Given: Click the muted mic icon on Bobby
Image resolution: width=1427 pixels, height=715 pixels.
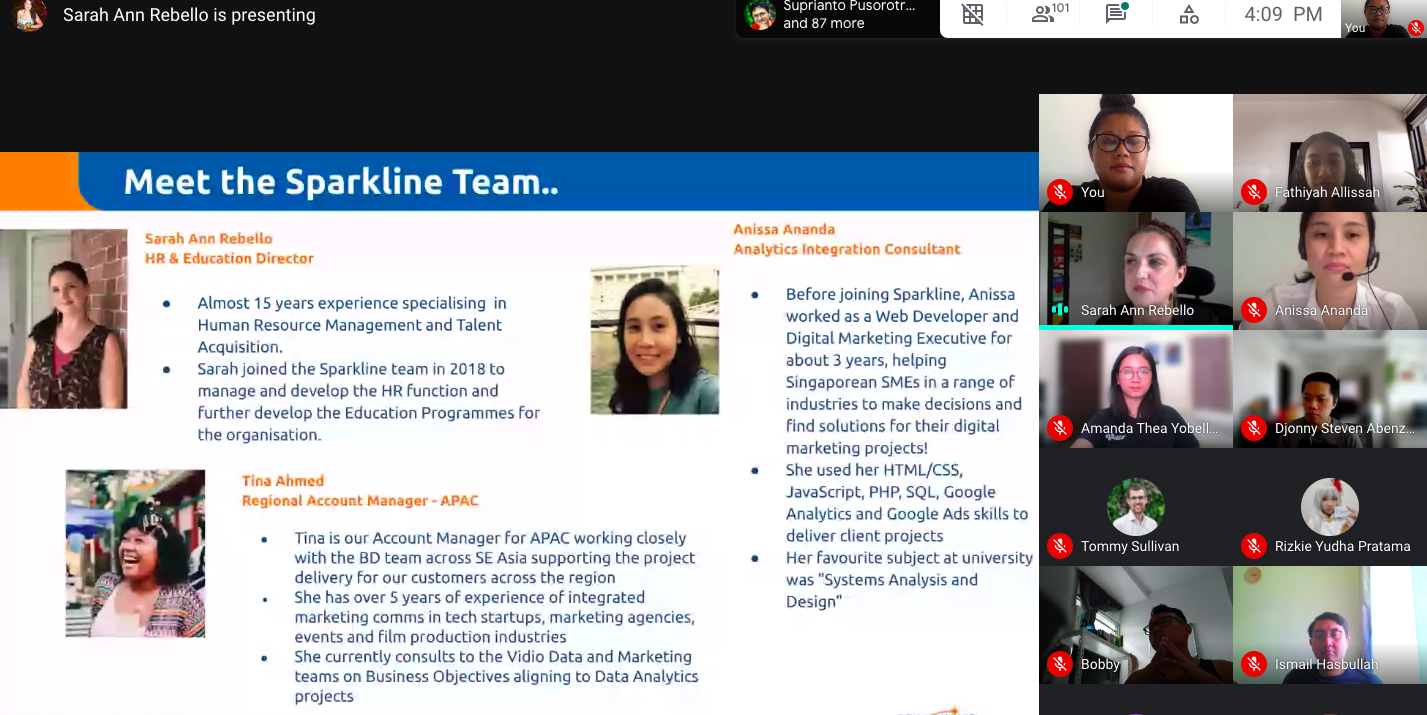Looking at the screenshot, I should 1059,664.
